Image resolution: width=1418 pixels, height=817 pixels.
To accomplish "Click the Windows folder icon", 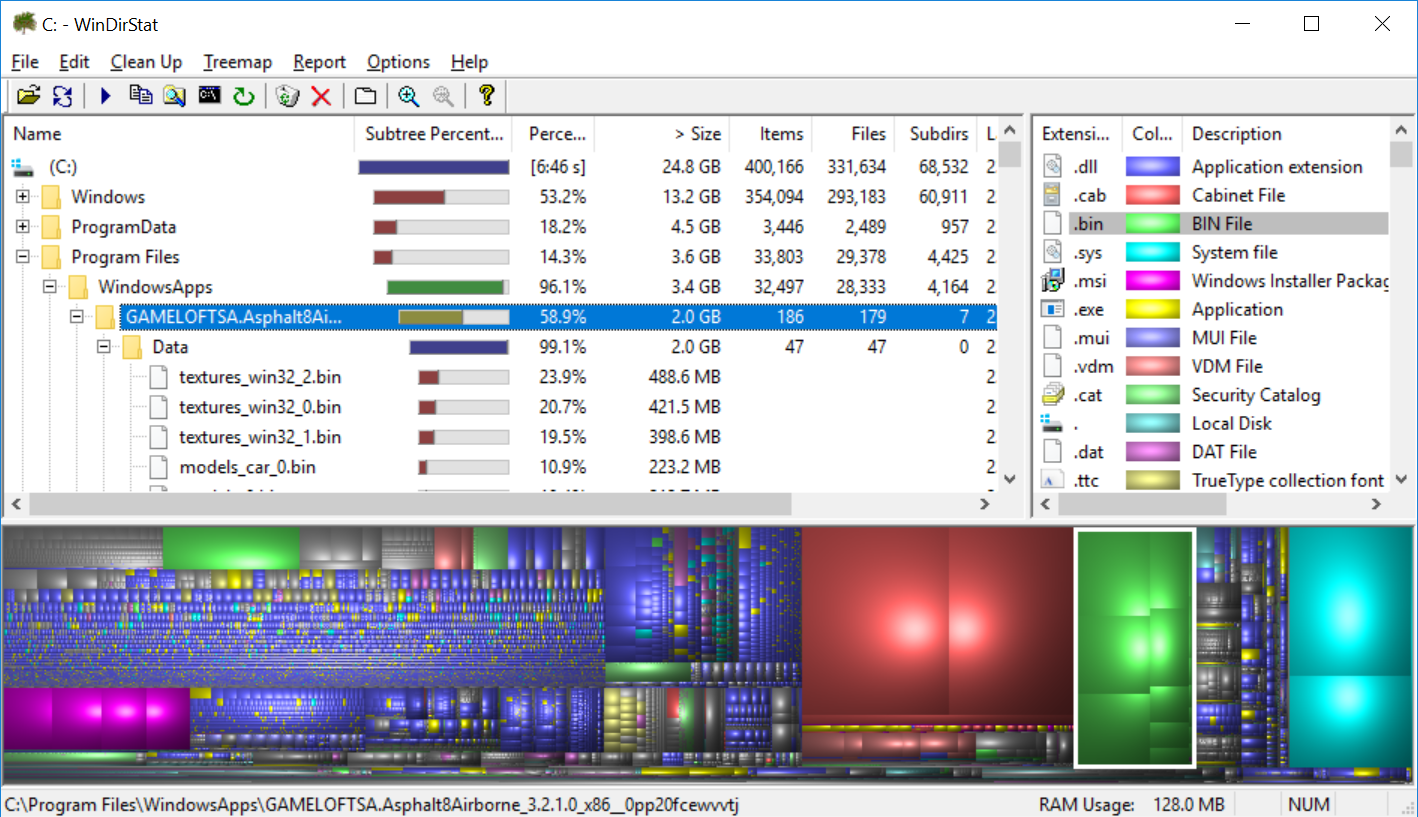I will click(51, 197).
